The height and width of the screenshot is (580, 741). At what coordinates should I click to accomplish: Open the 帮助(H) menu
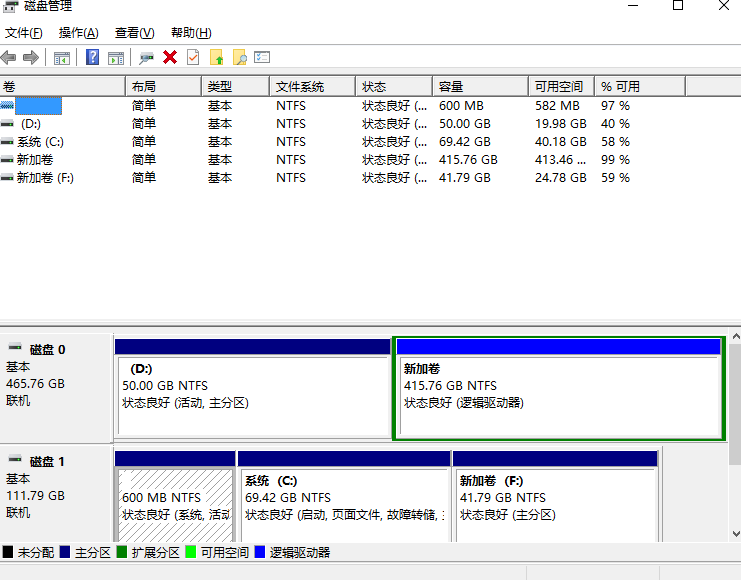191,33
